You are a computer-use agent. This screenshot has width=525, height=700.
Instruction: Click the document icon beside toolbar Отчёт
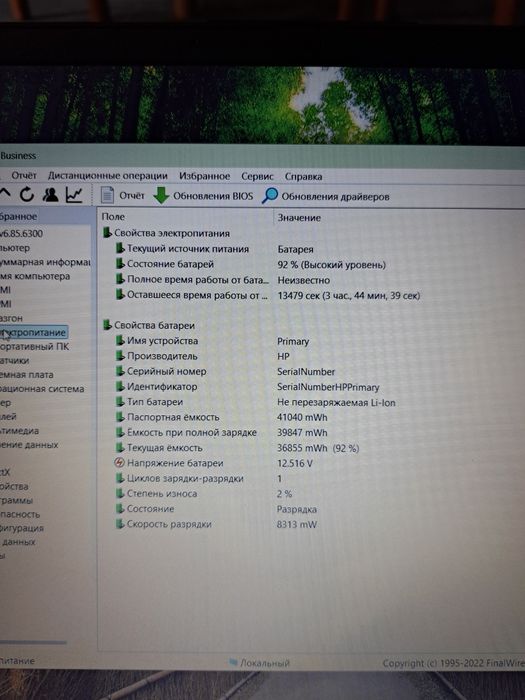click(107, 195)
